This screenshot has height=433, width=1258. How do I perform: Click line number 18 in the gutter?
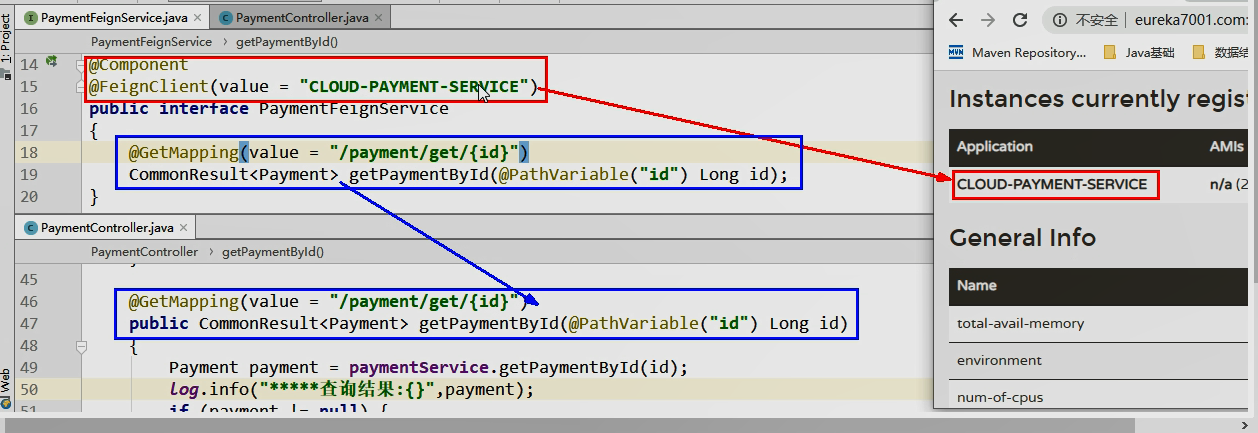28,152
